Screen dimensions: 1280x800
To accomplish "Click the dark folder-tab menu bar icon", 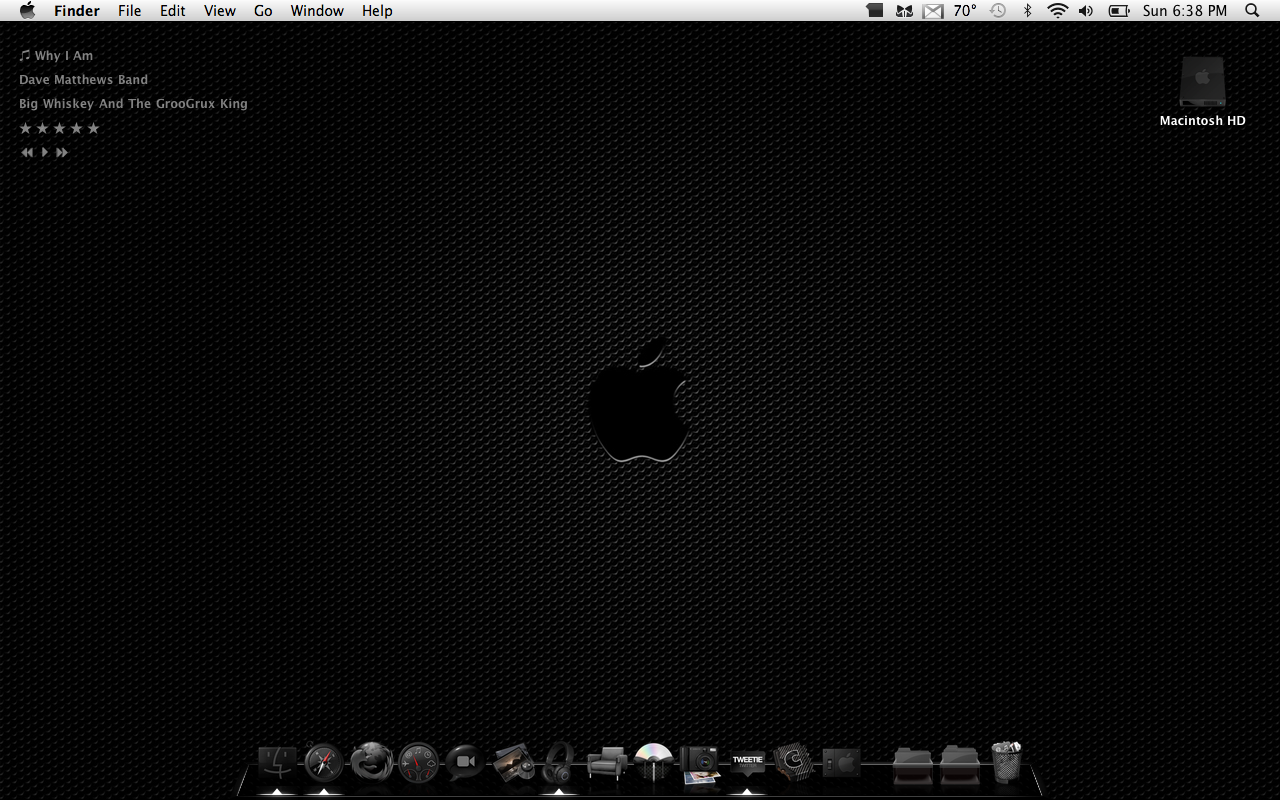I will point(875,11).
